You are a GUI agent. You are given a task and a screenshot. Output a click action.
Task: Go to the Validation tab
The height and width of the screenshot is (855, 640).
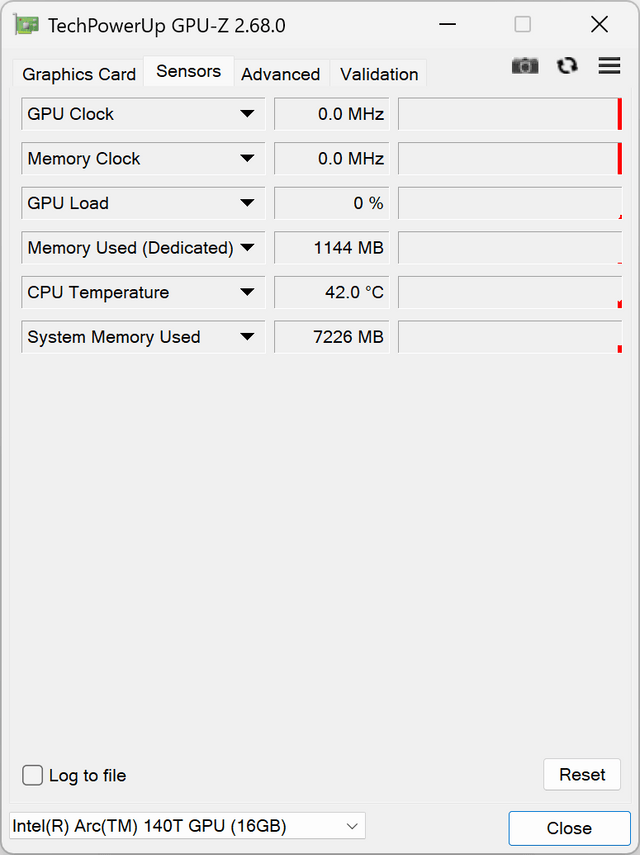[x=379, y=74]
